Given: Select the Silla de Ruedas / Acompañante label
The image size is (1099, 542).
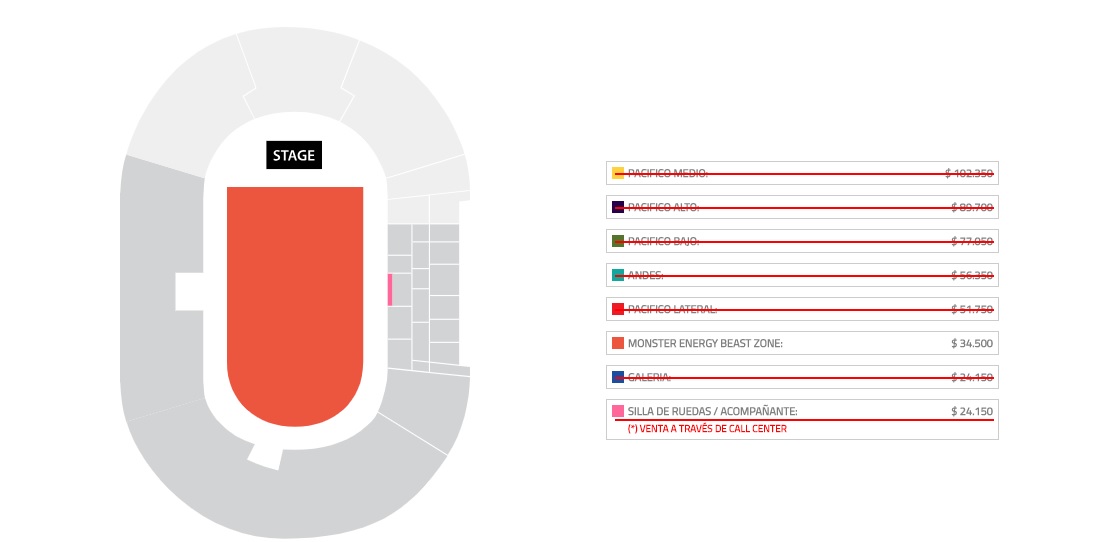Looking at the screenshot, I should click(x=712, y=411).
